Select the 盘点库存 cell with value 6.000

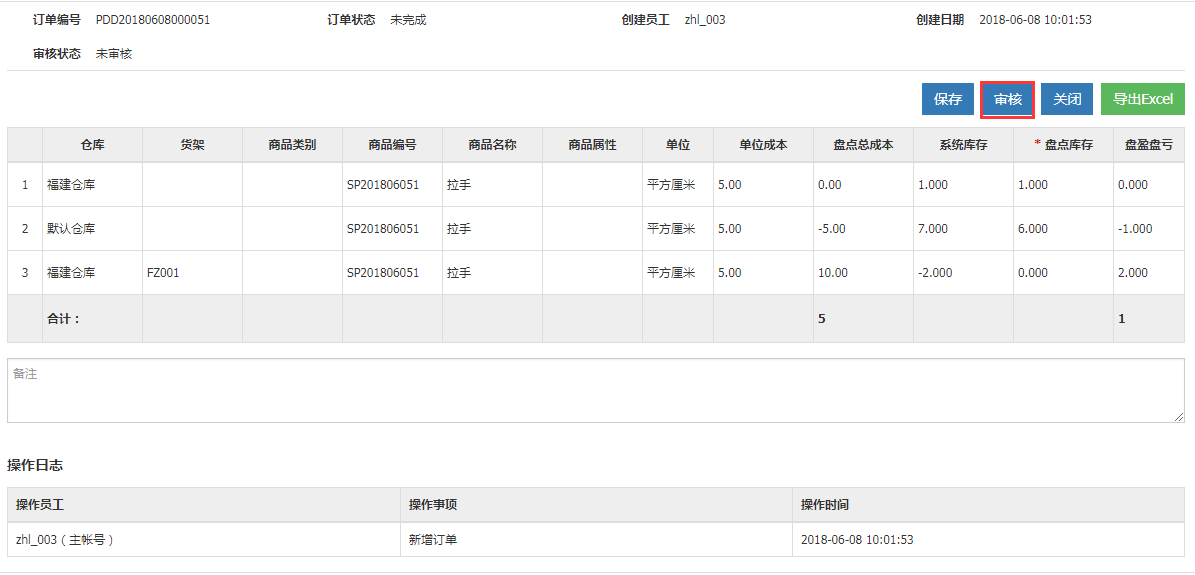click(1063, 229)
